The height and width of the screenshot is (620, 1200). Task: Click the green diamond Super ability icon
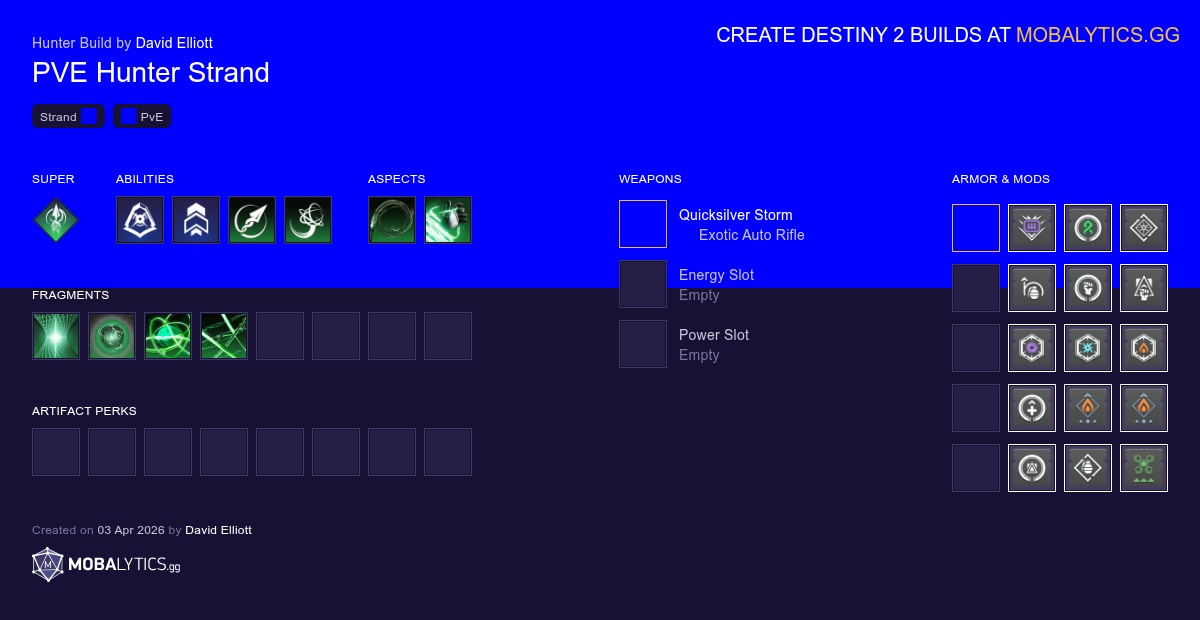[x=56, y=220]
